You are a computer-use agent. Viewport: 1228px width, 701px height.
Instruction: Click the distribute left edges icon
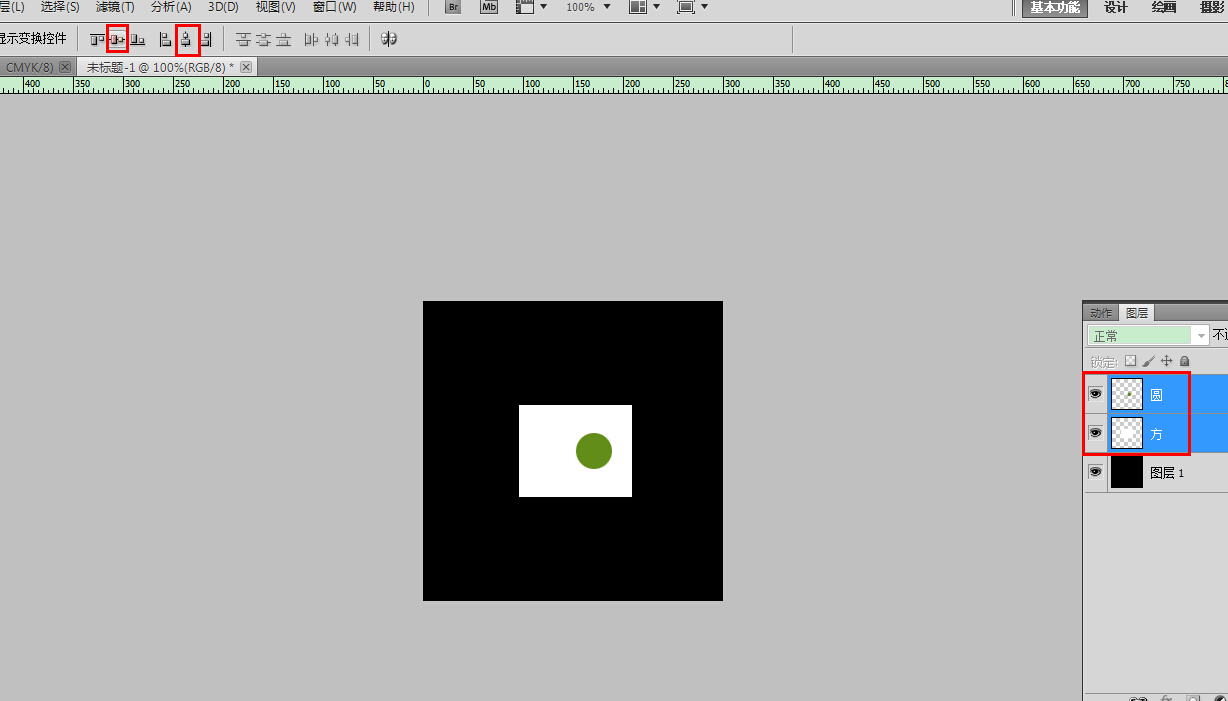pyautogui.click(x=311, y=40)
